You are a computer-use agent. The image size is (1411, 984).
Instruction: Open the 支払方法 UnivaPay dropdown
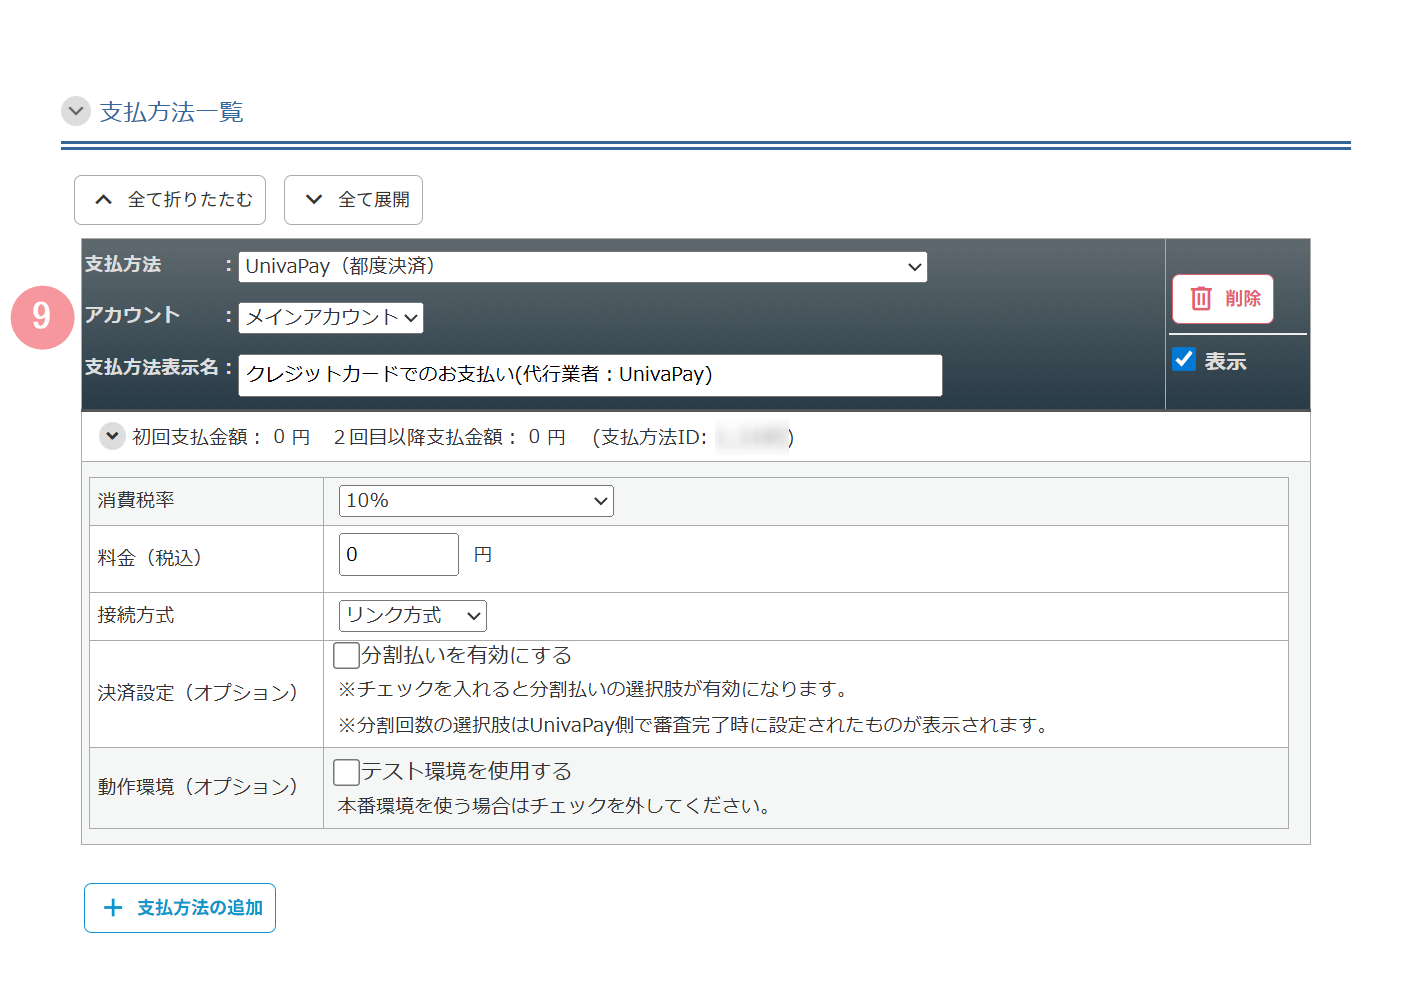click(x=582, y=267)
